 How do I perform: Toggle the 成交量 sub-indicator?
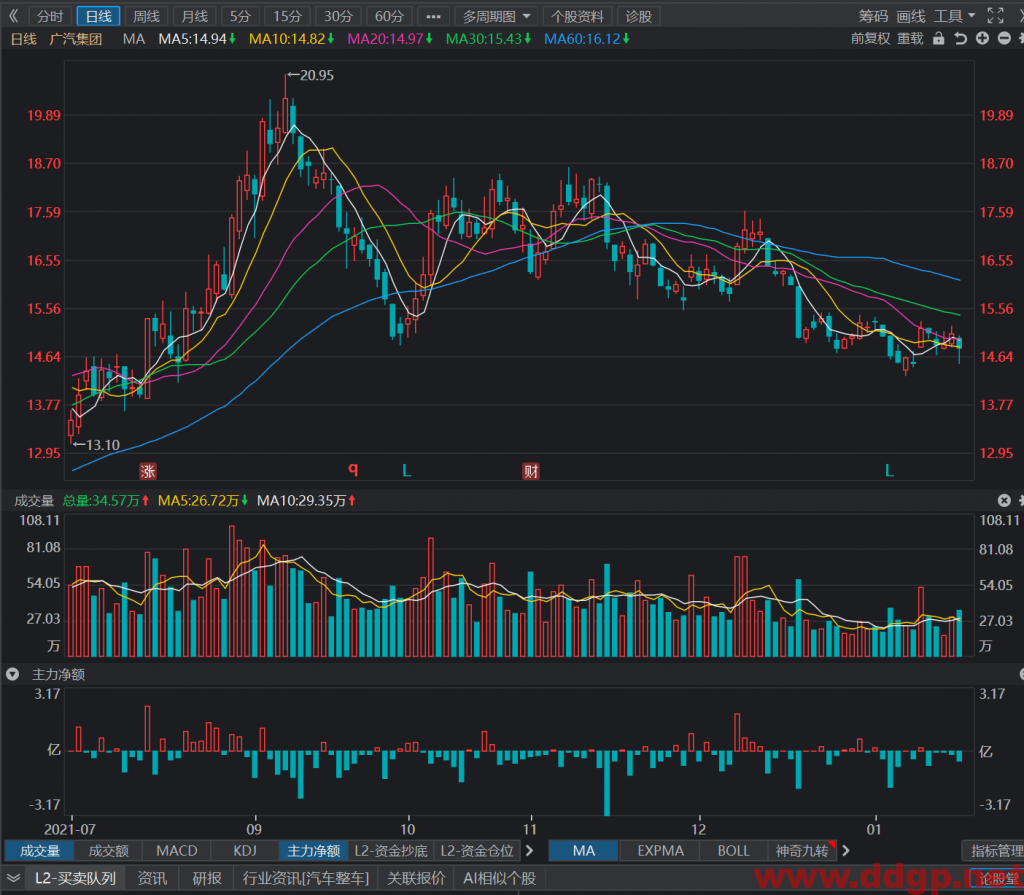tap(40, 851)
